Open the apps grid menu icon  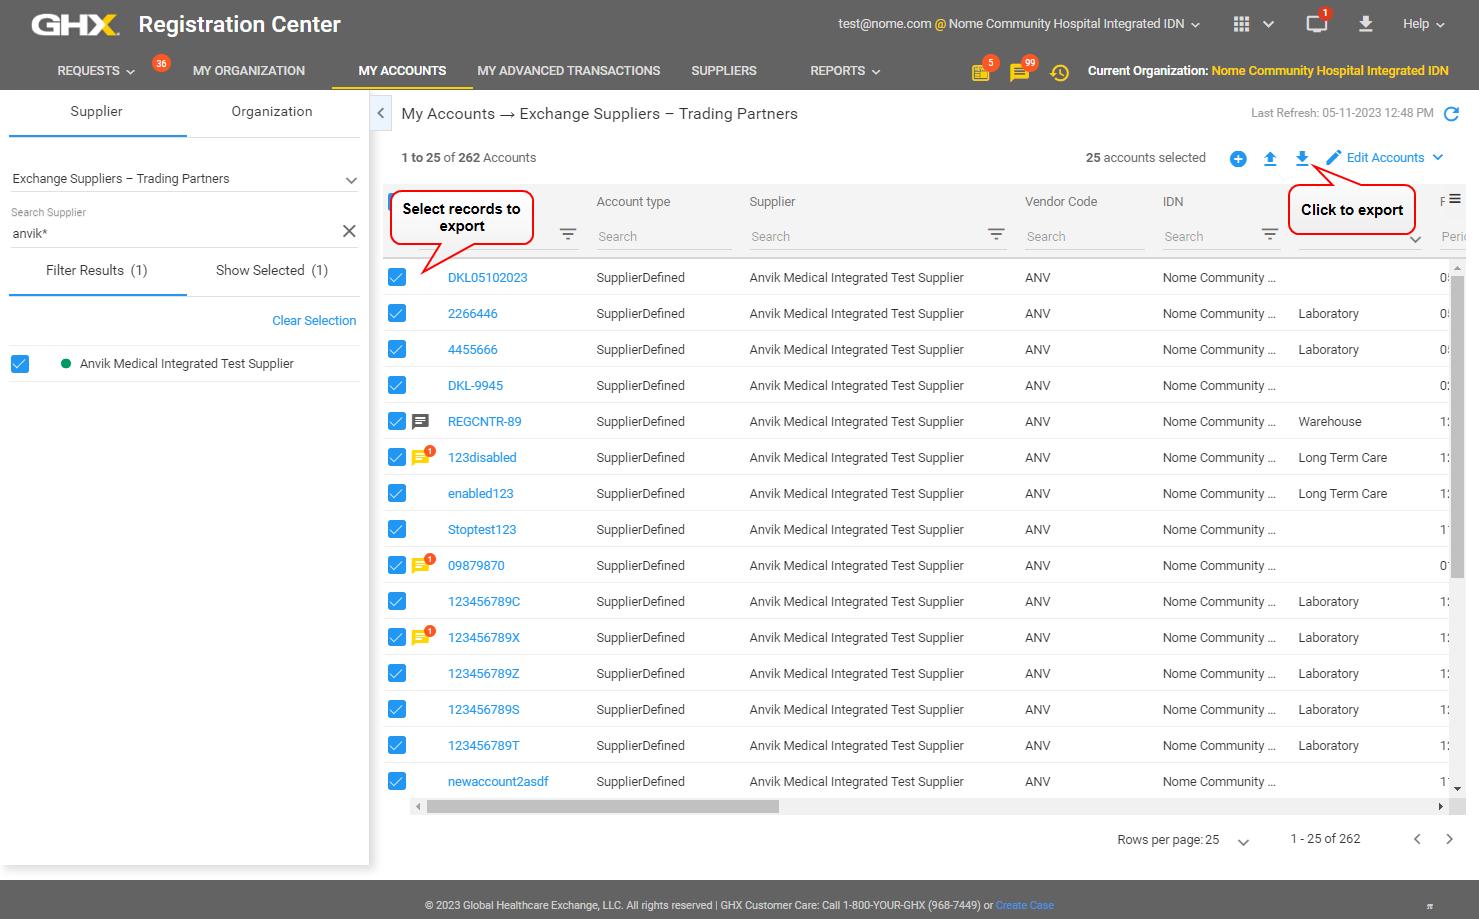(1241, 24)
